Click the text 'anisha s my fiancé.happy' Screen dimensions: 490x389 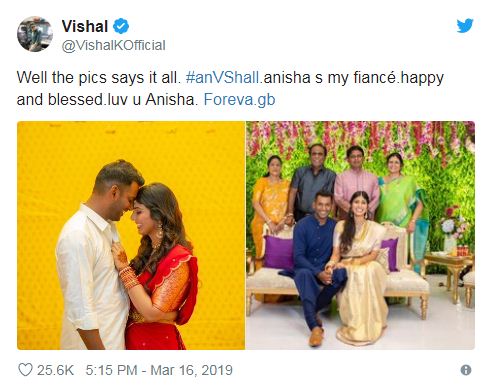(353, 78)
